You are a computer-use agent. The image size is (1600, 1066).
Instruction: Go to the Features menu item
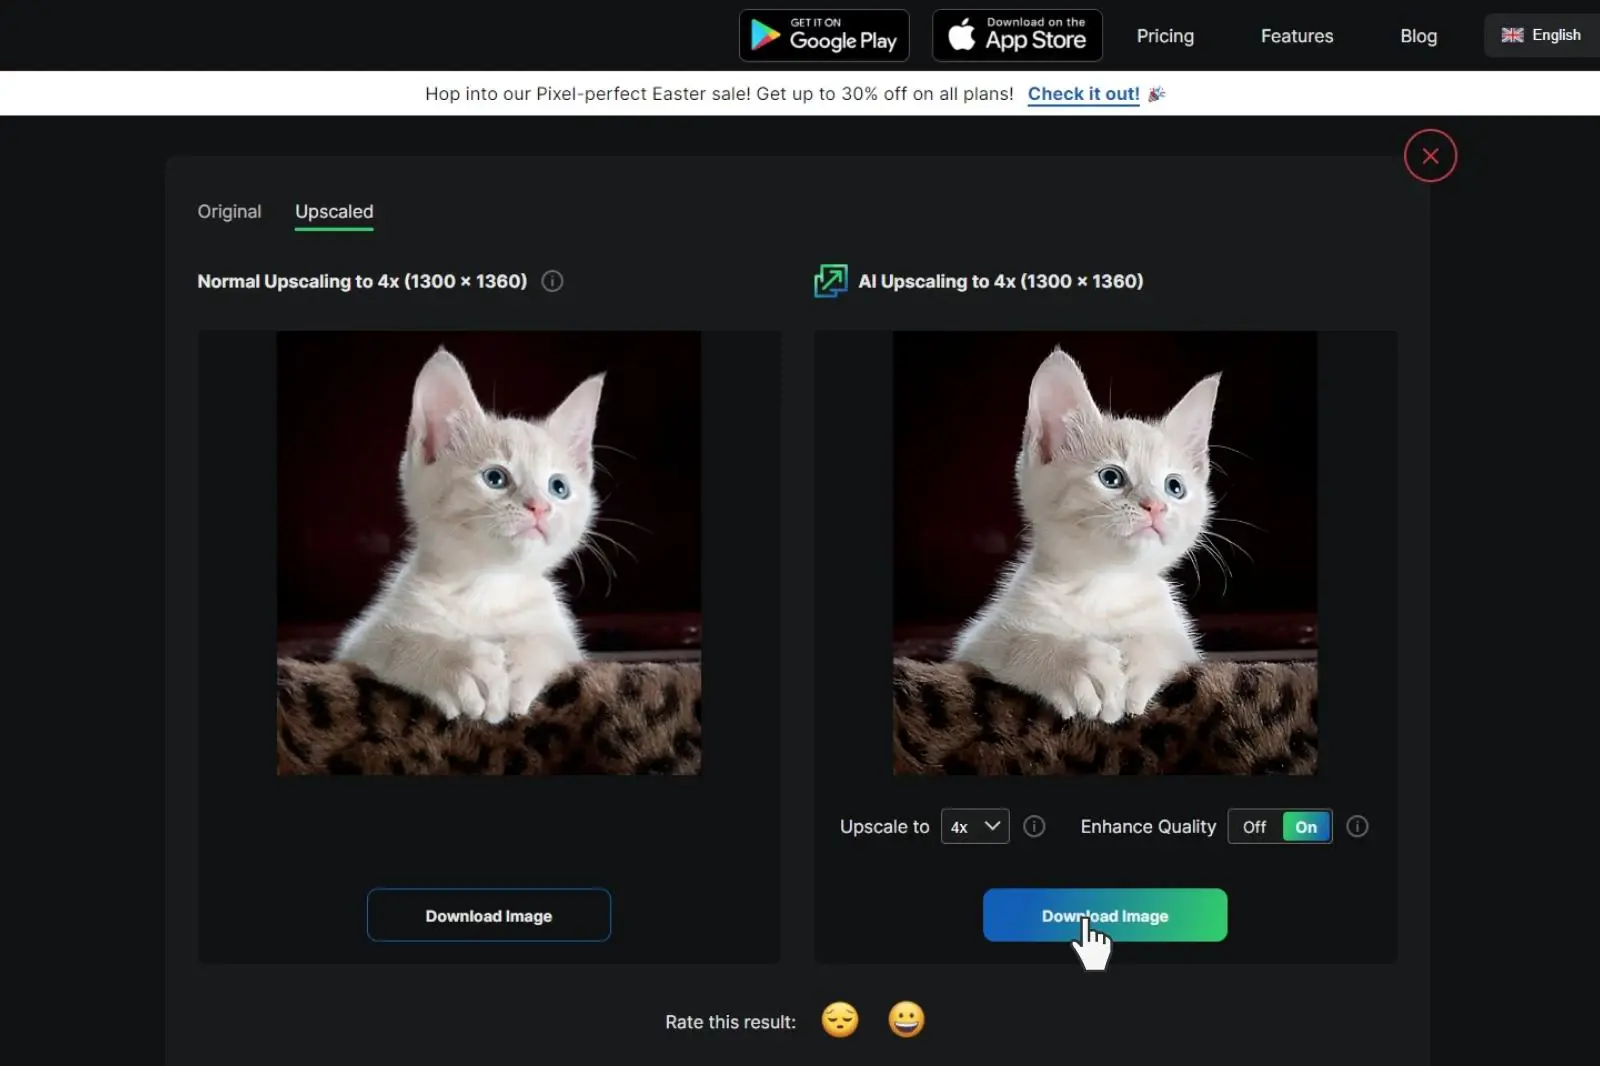[x=1297, y=36]
